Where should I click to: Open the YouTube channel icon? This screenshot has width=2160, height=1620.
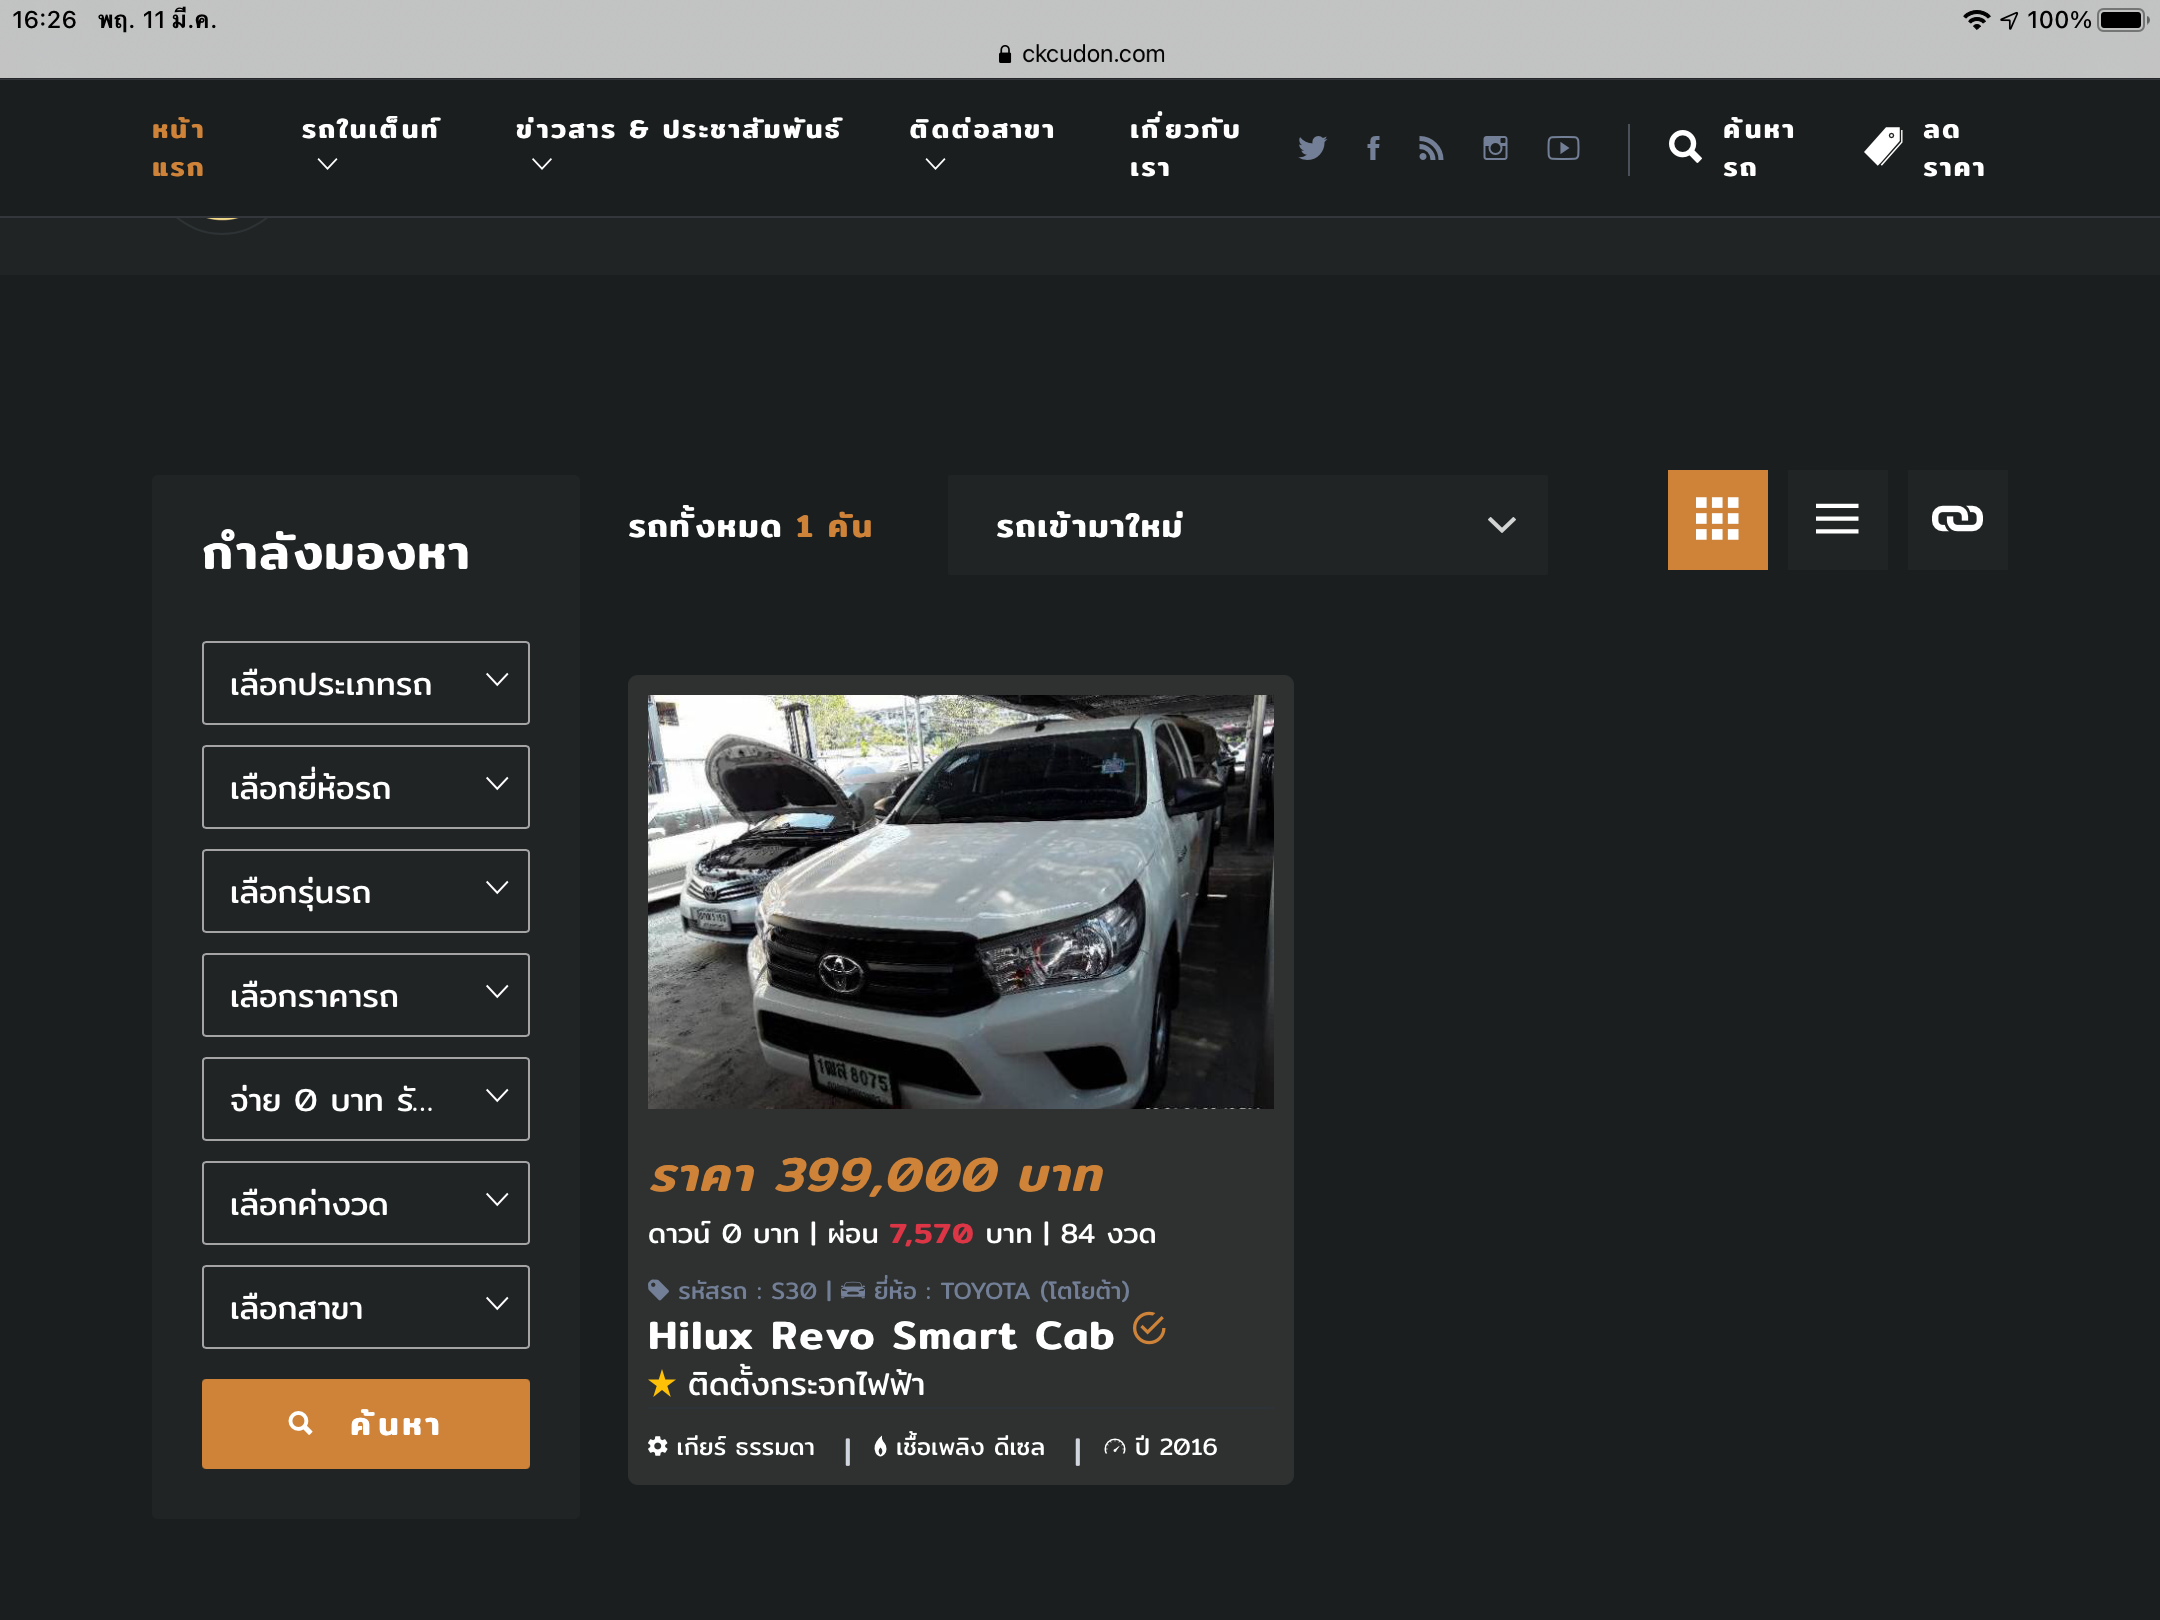click(1563, 148)
